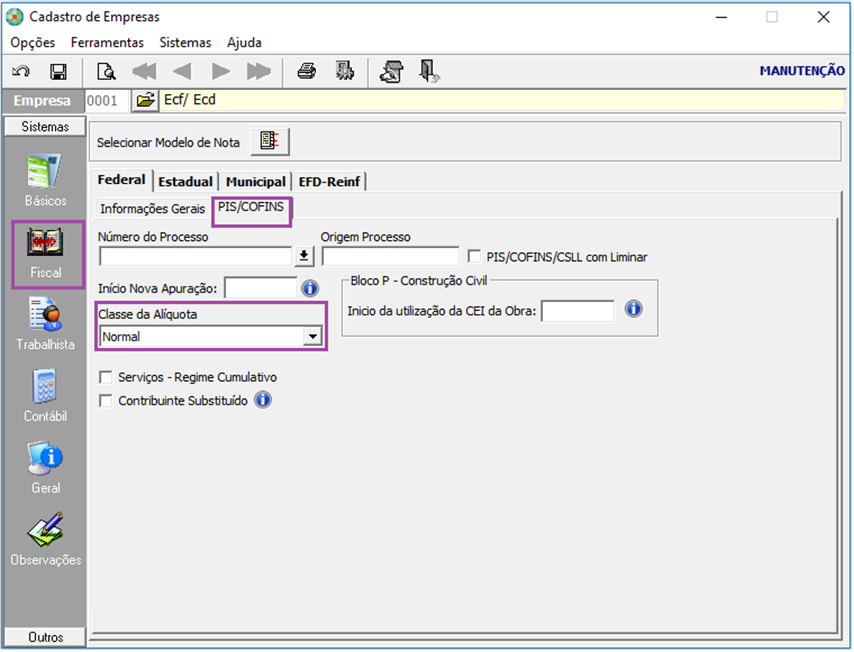Click the Início Nova Apuração date field

click(x=261, y=288)
